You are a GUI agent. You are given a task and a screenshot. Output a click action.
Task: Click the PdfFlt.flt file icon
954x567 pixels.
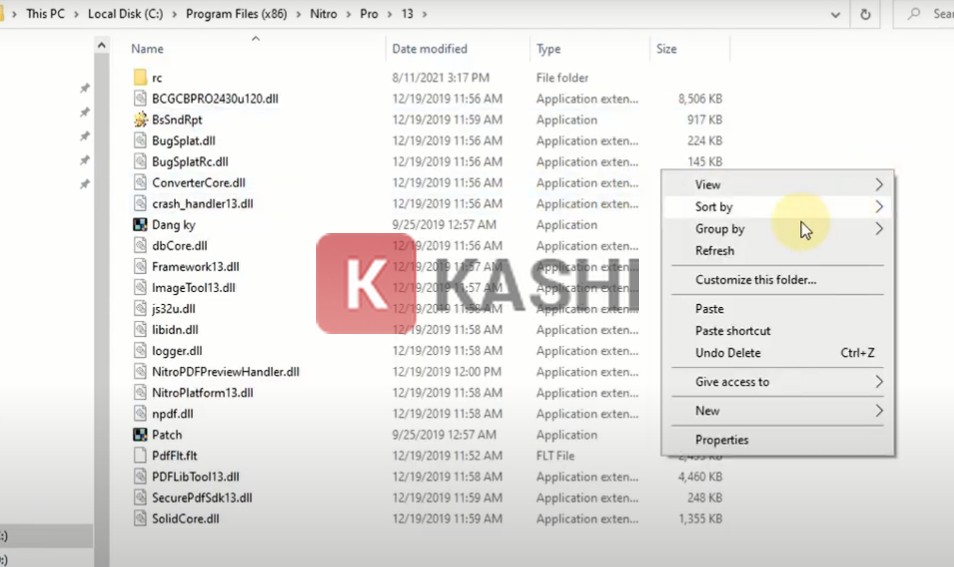[x=140, y=455]
